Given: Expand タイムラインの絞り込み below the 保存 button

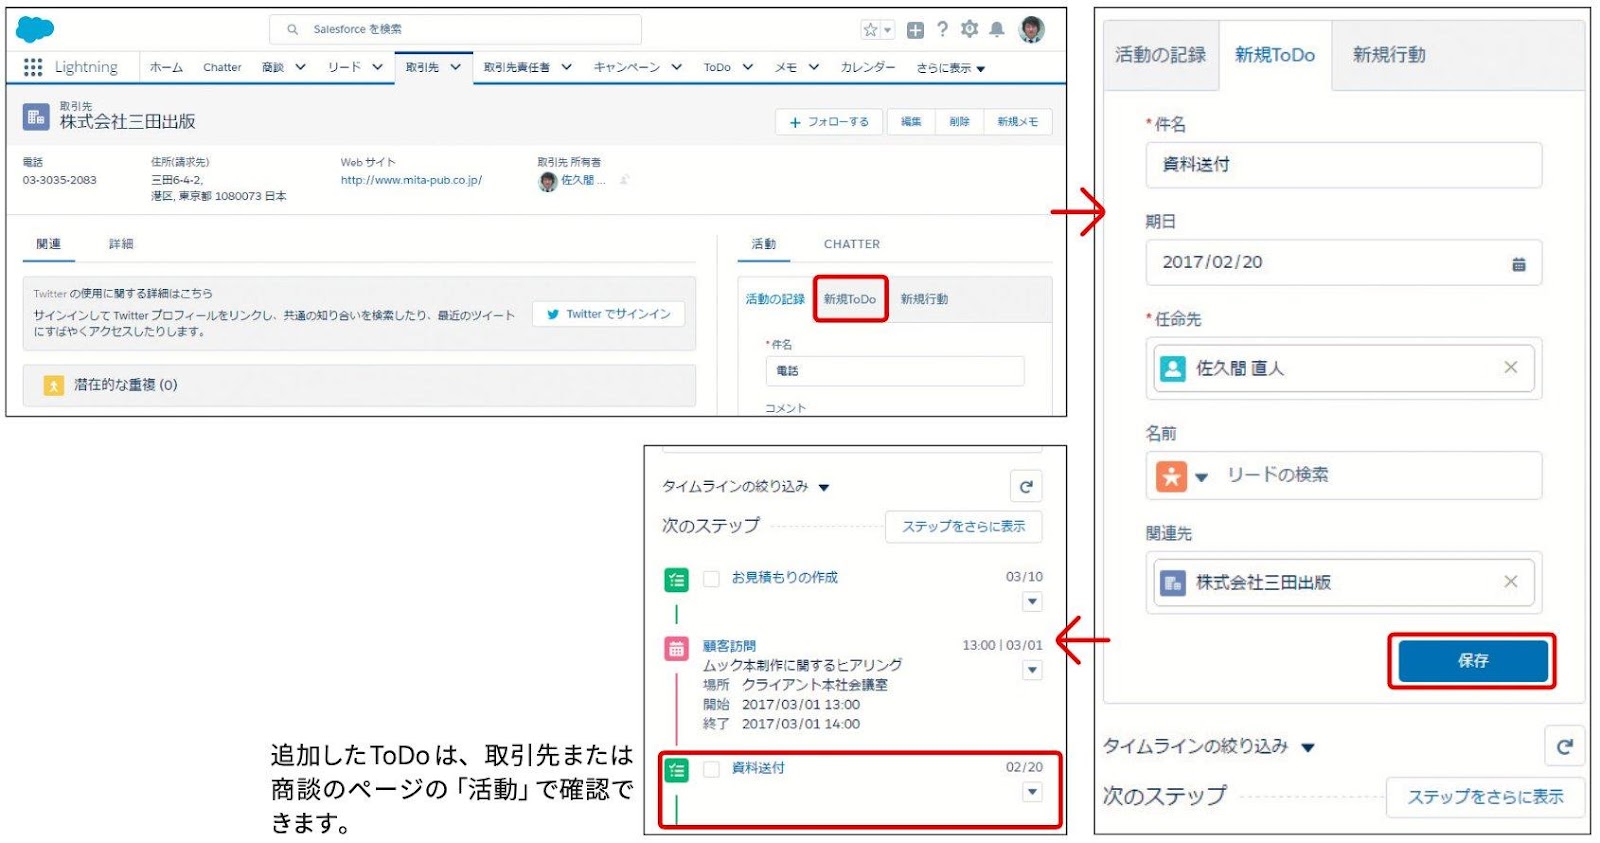Looking at the screenshot, I should point(1209,746).
